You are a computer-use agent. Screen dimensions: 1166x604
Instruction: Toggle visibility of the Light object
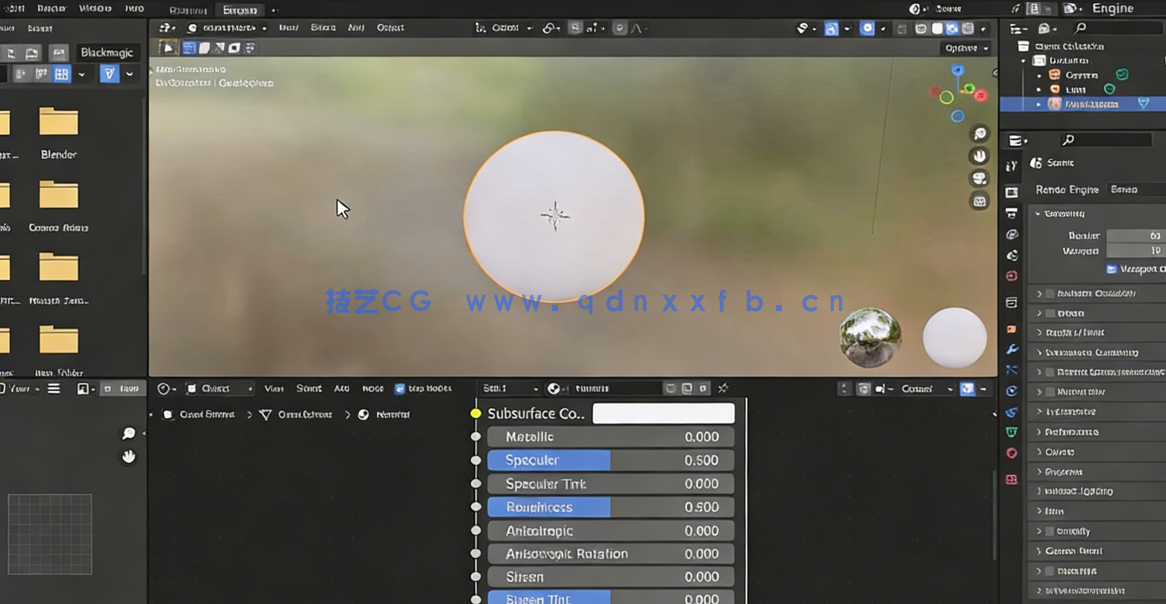[1110, 89]
